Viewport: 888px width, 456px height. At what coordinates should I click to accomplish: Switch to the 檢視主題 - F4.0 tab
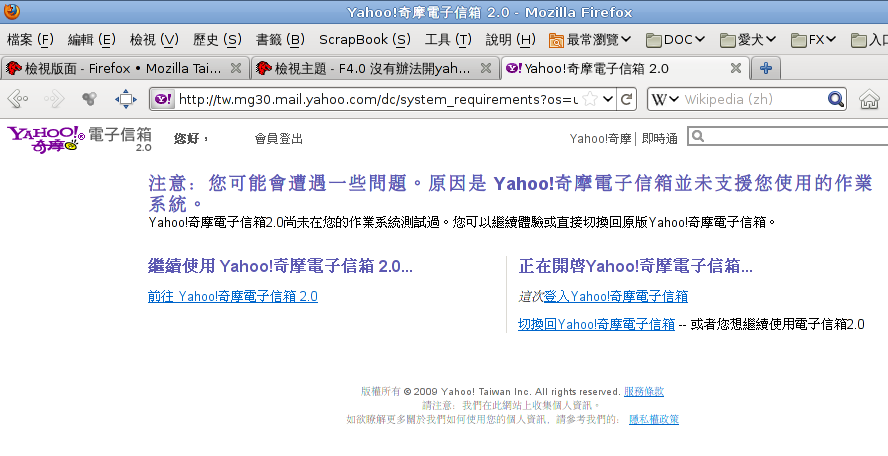372,68
